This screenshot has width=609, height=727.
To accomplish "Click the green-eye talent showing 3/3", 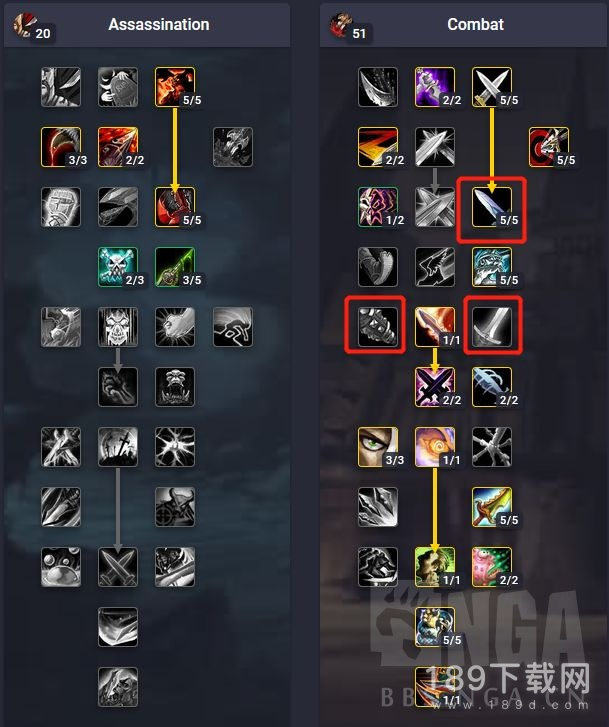I will [x=378, y=447].
